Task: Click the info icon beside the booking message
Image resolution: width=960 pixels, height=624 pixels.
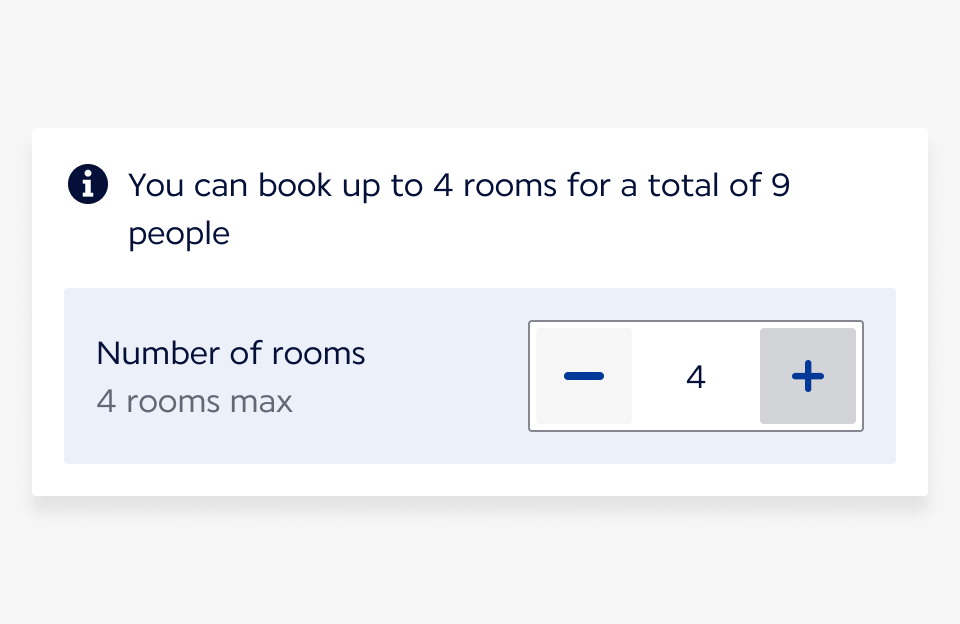Action: click(88, 184)
